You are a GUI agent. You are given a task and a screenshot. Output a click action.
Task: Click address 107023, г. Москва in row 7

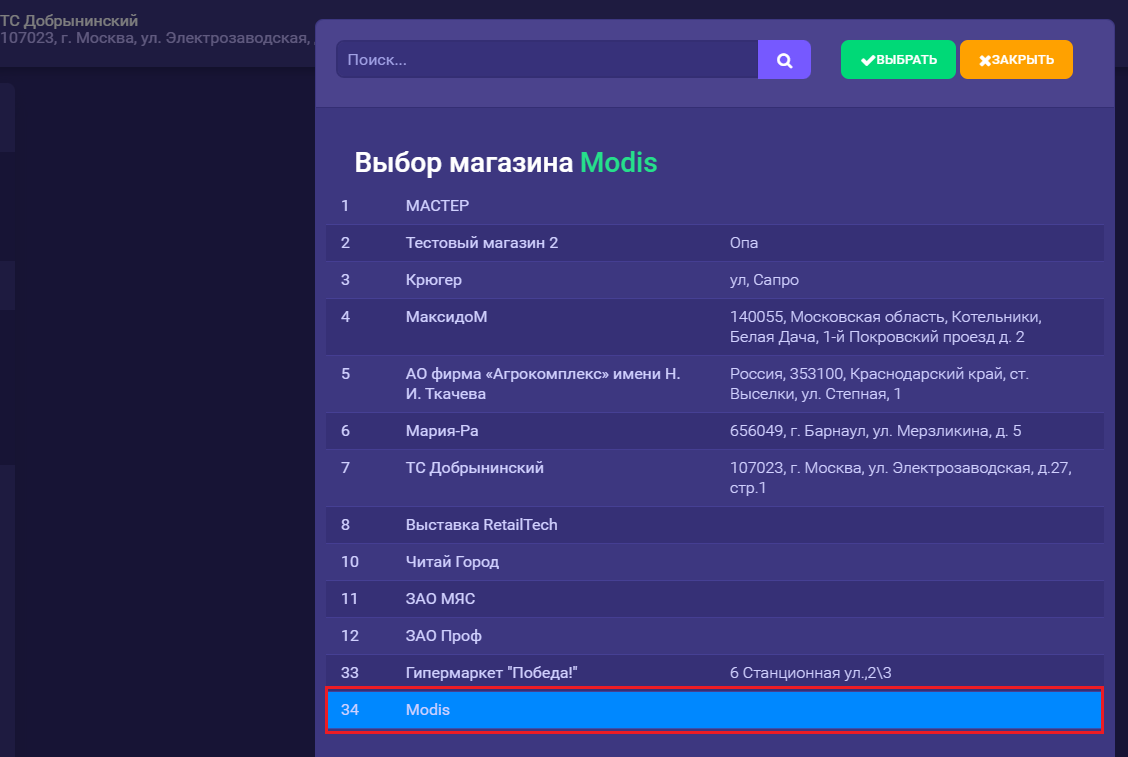(901, 478)
